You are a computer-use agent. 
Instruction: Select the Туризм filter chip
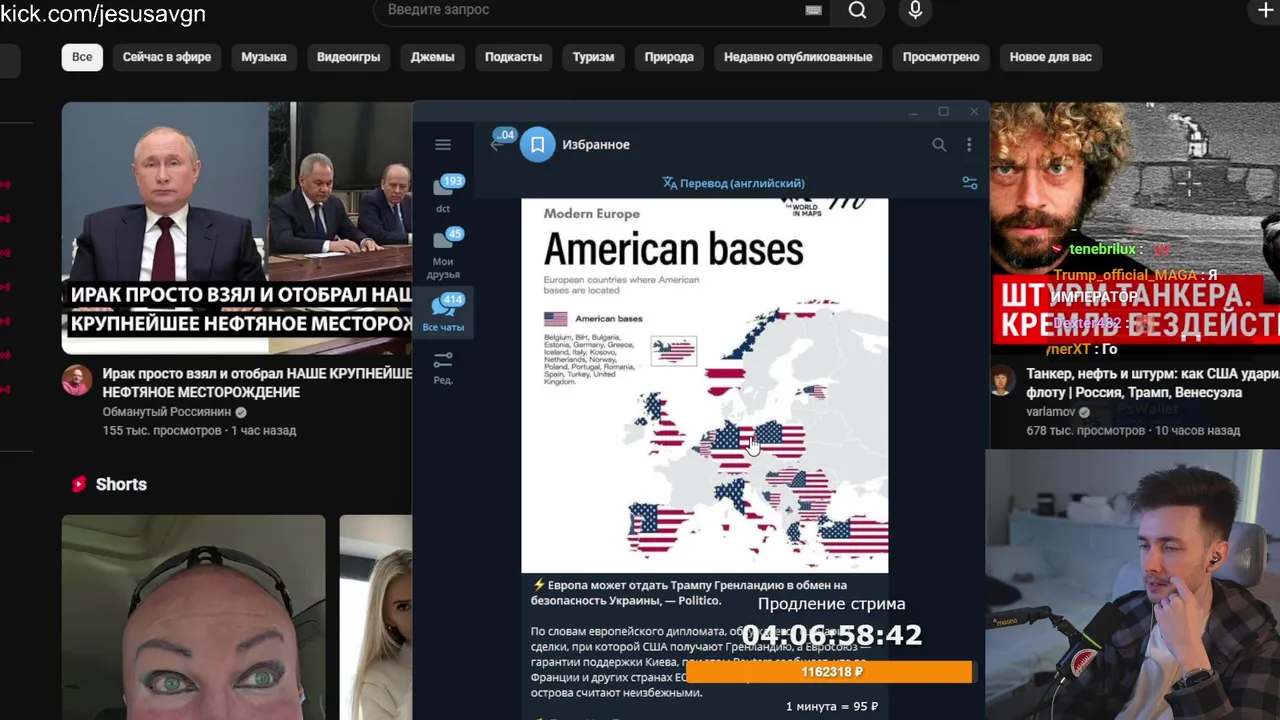(593, 57)
